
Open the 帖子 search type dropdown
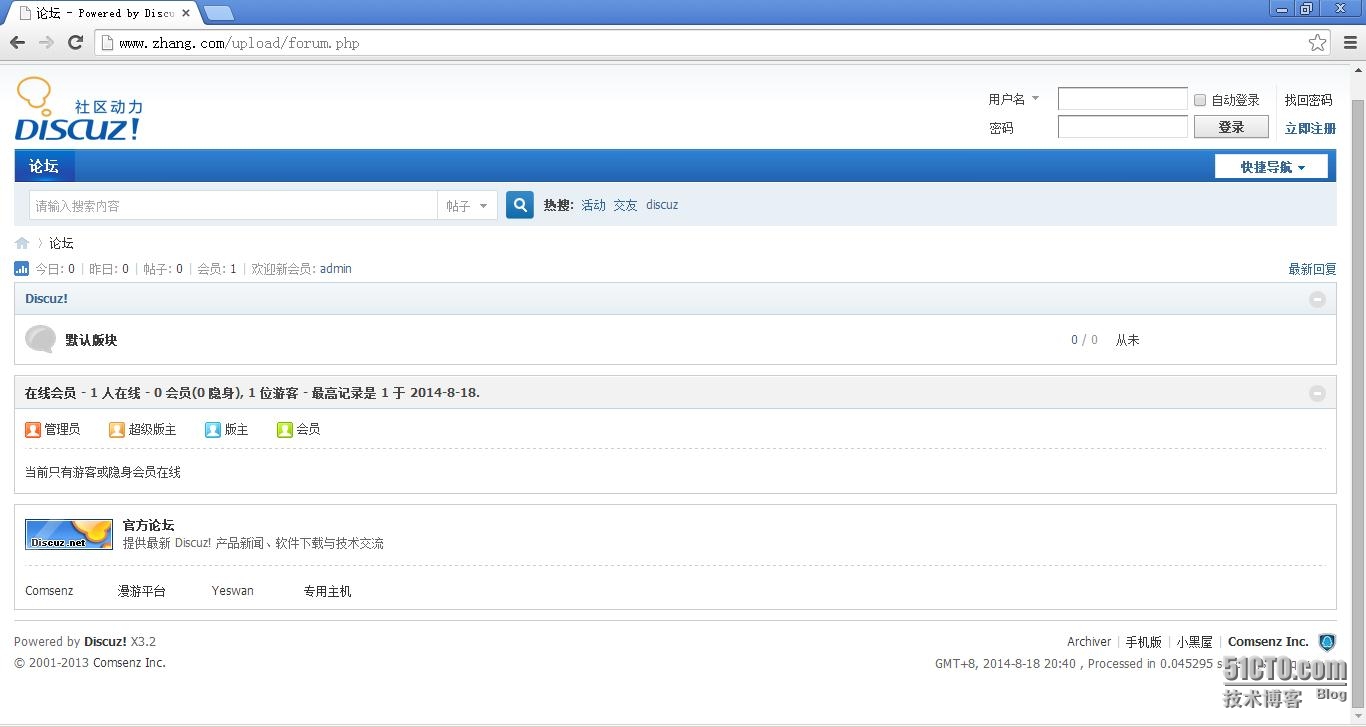pyautogui.click(x=467, y=205)
